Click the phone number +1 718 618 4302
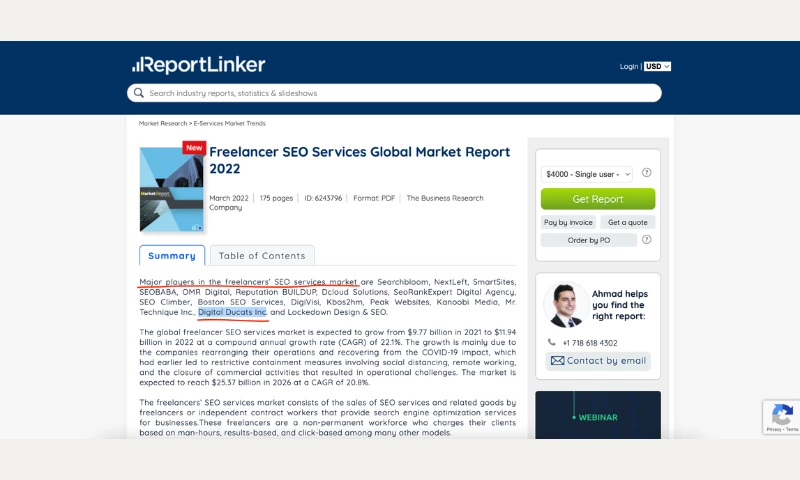The image size is (800, 480). [590, 343]
